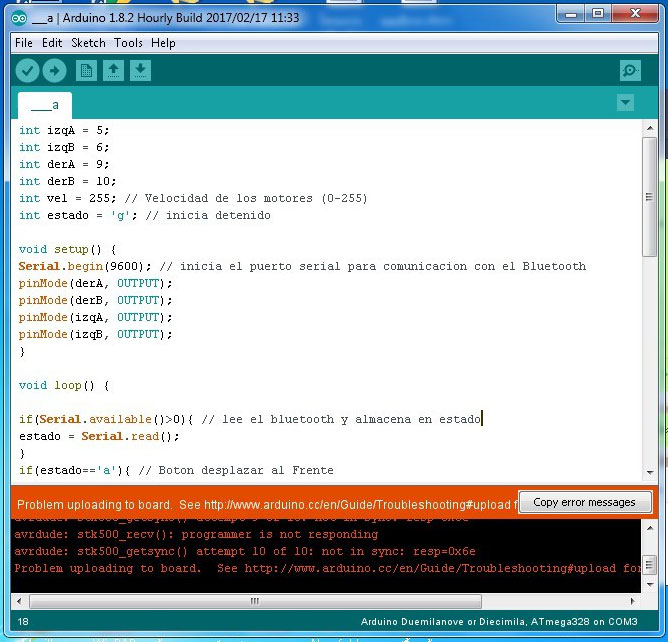Click the Copy error messages button
The width and height of the screenshot is (668, 642).
coord(584,502)
